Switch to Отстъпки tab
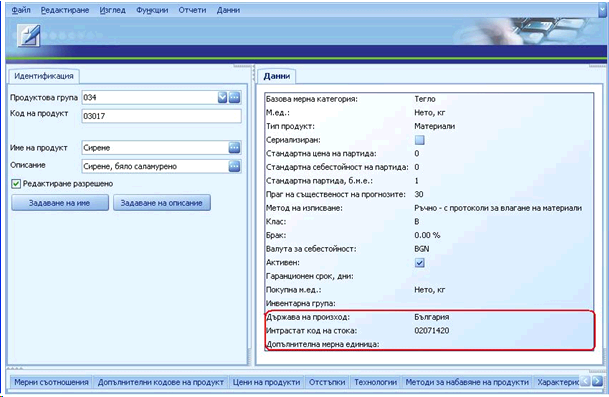The height and width of the screenshot is (397, 609). 327,382
